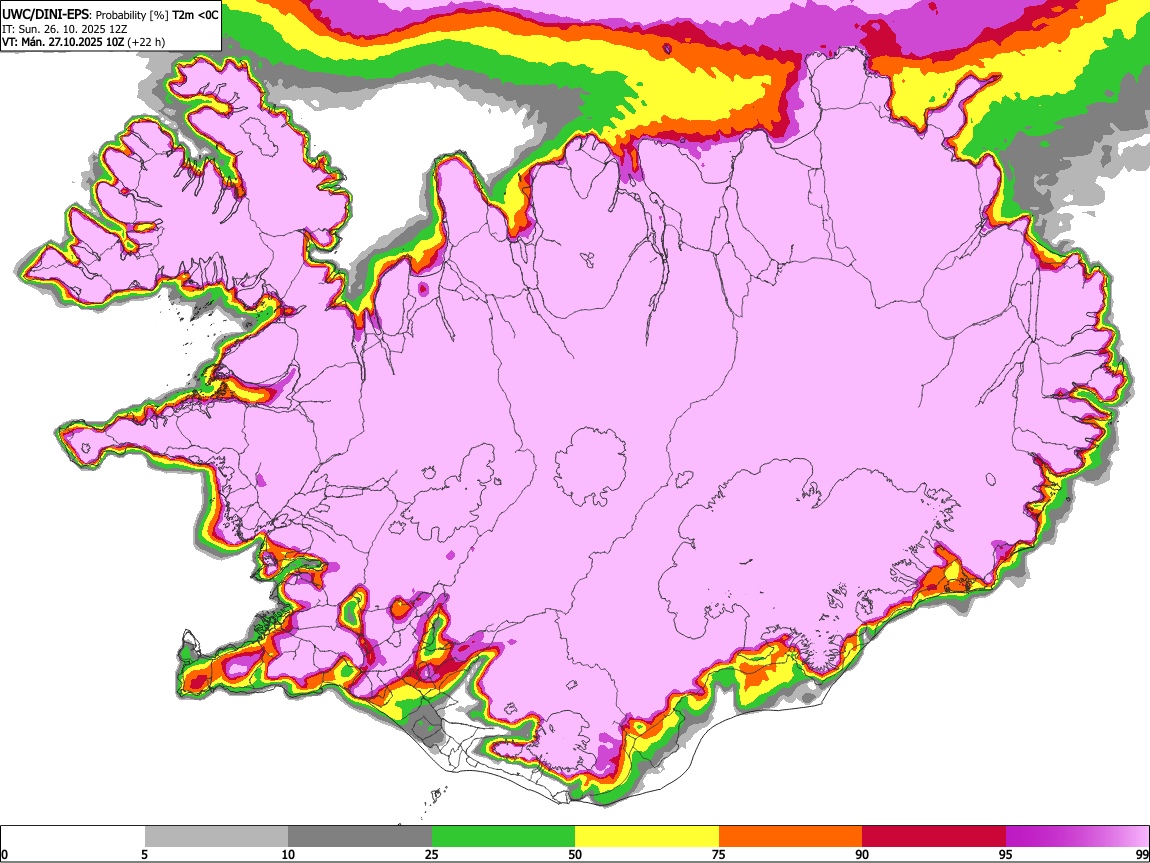This screenshot has width=1150, height=863.
Task: Click the legend label '99'
Action: (1141, 855)
